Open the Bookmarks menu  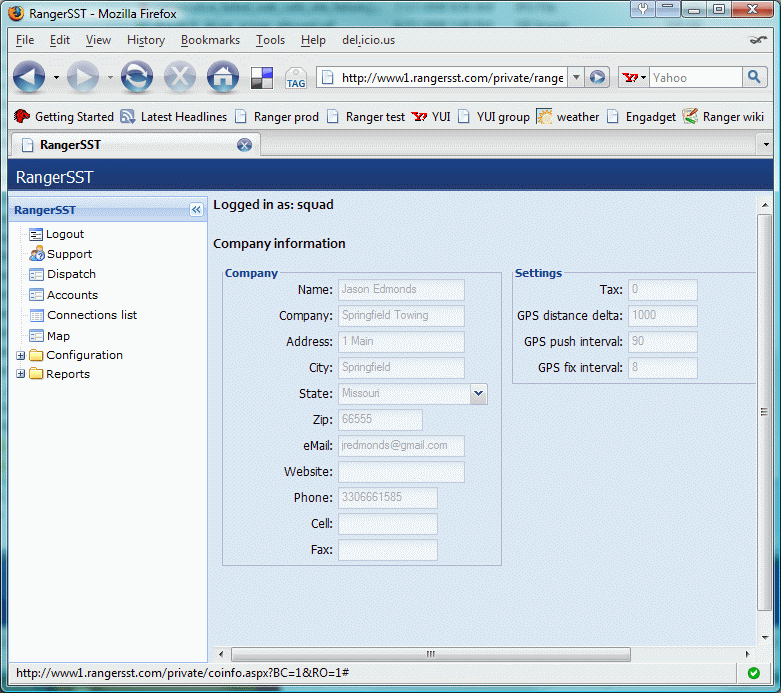(210, 40)
